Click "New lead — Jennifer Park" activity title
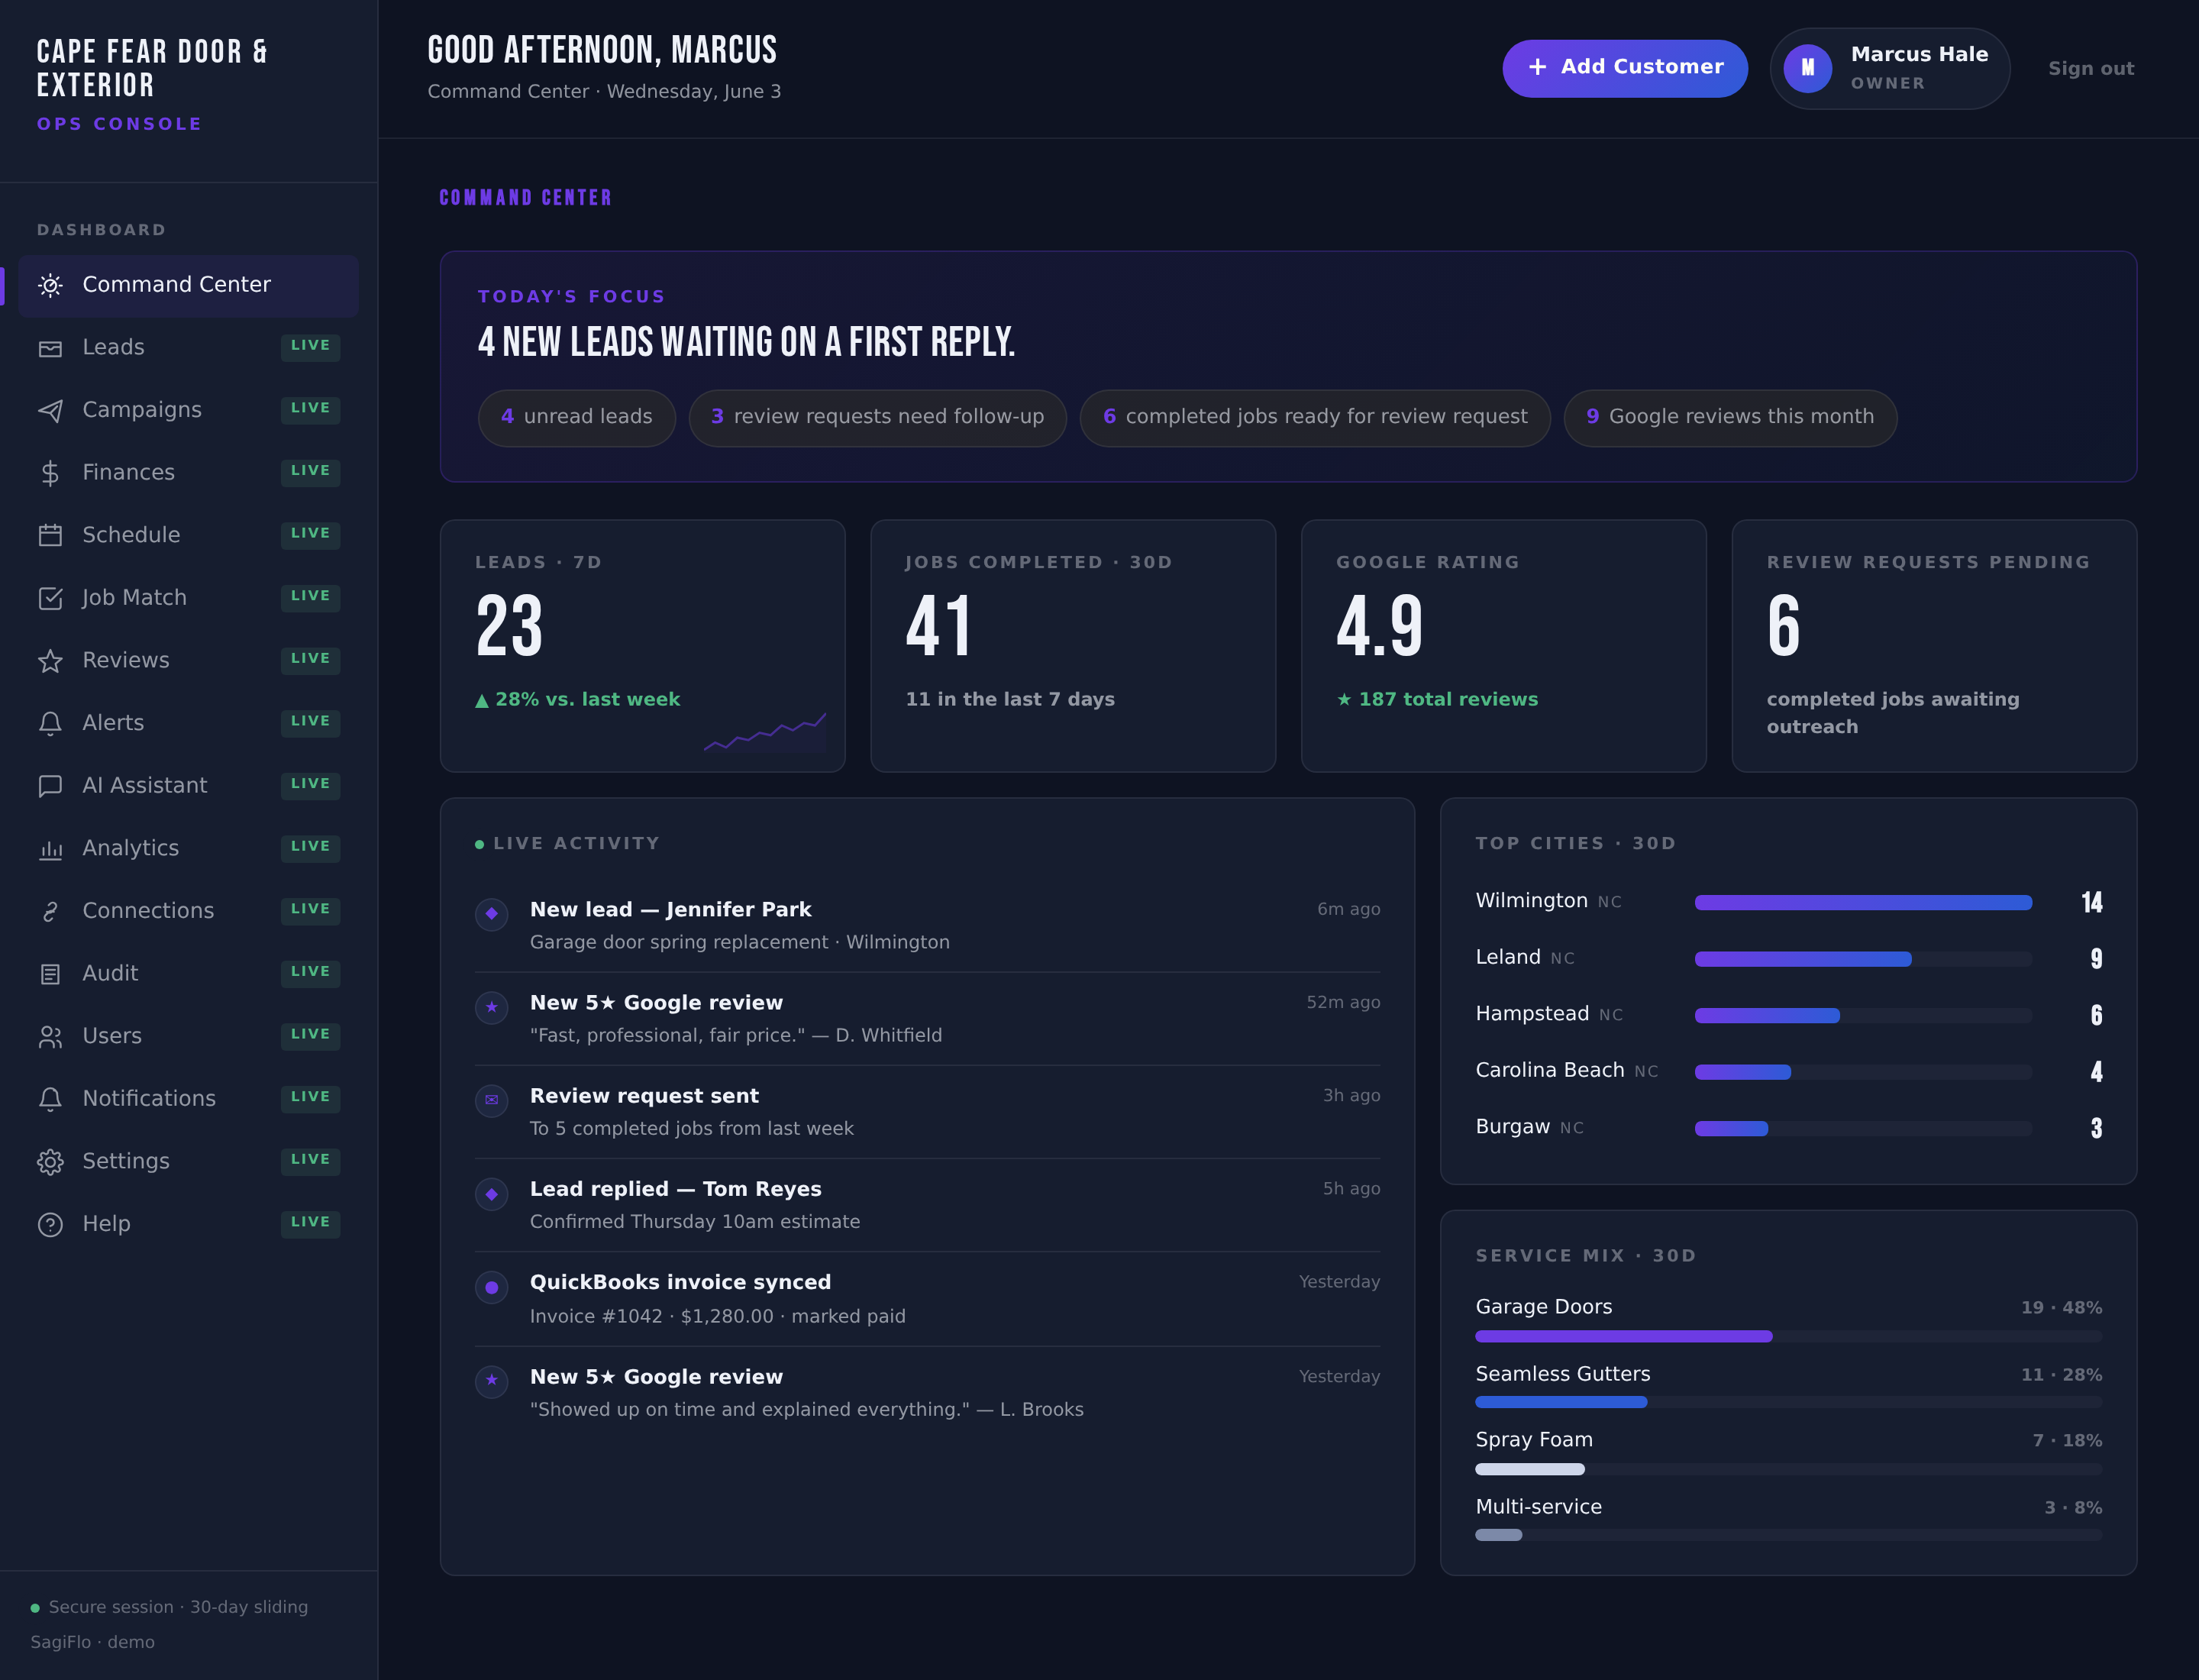 [x=670, y=910]
